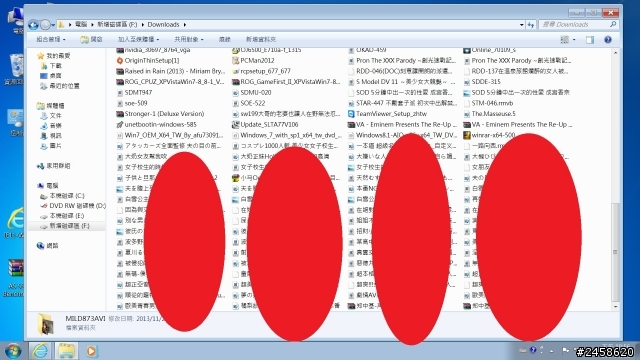Select the winrar-x64-500 file
Image resolution: width=640 pixels, height=360 pixels.
tap(489, 135)
